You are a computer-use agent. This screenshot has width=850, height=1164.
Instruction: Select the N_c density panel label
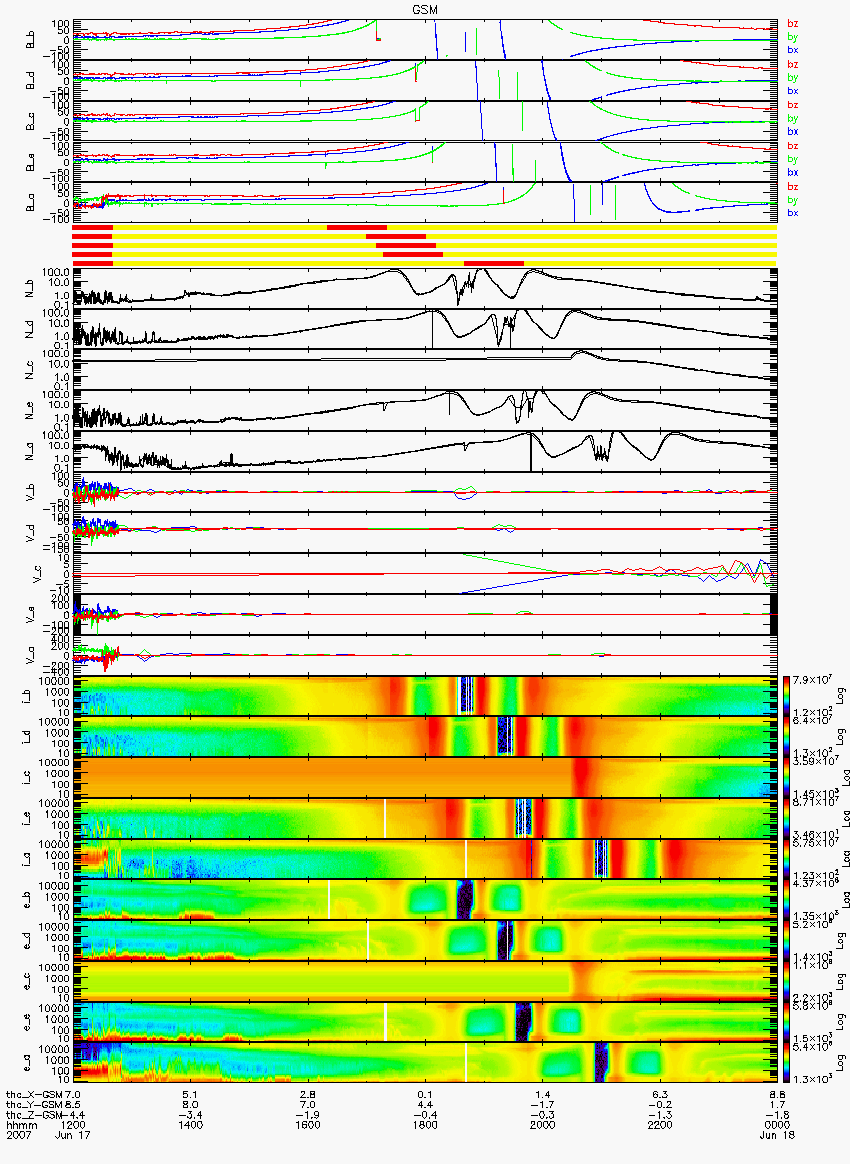point(30,370)
